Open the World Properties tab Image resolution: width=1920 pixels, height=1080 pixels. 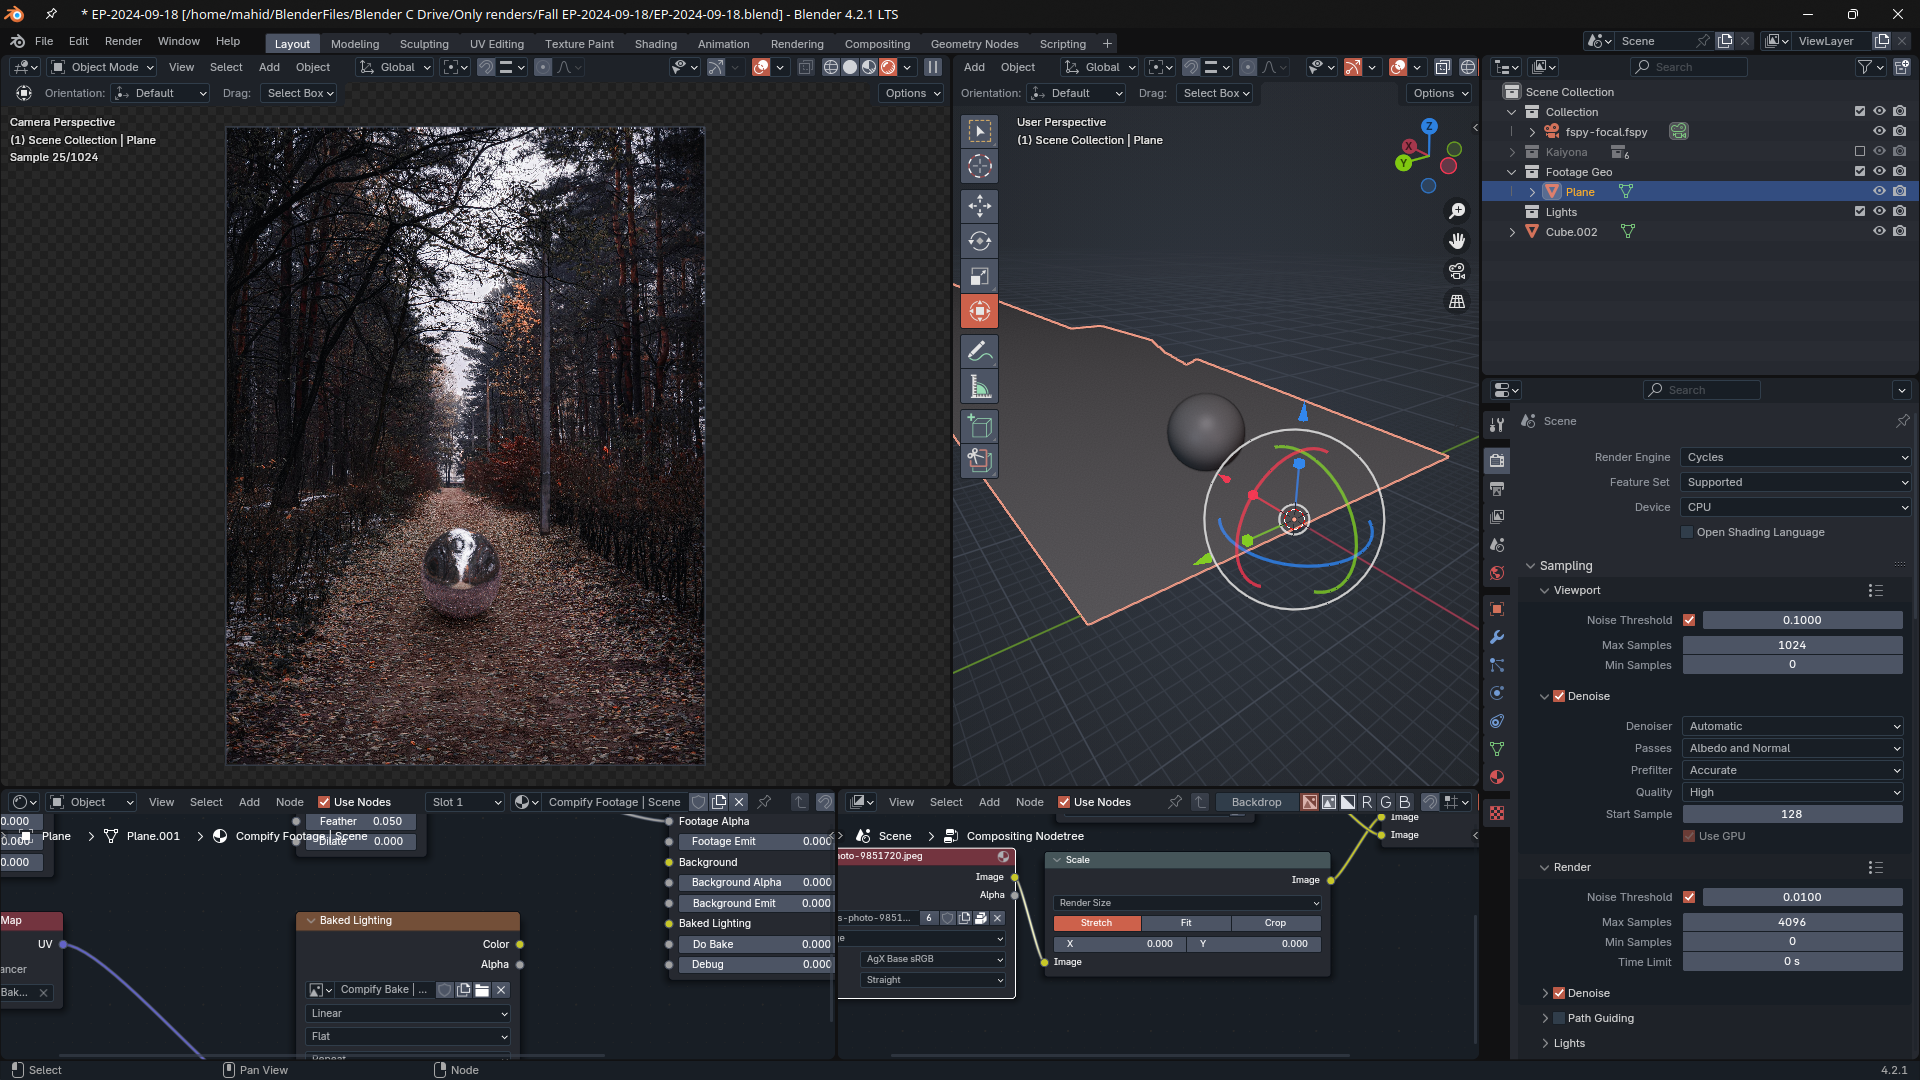coord(1497,573)
